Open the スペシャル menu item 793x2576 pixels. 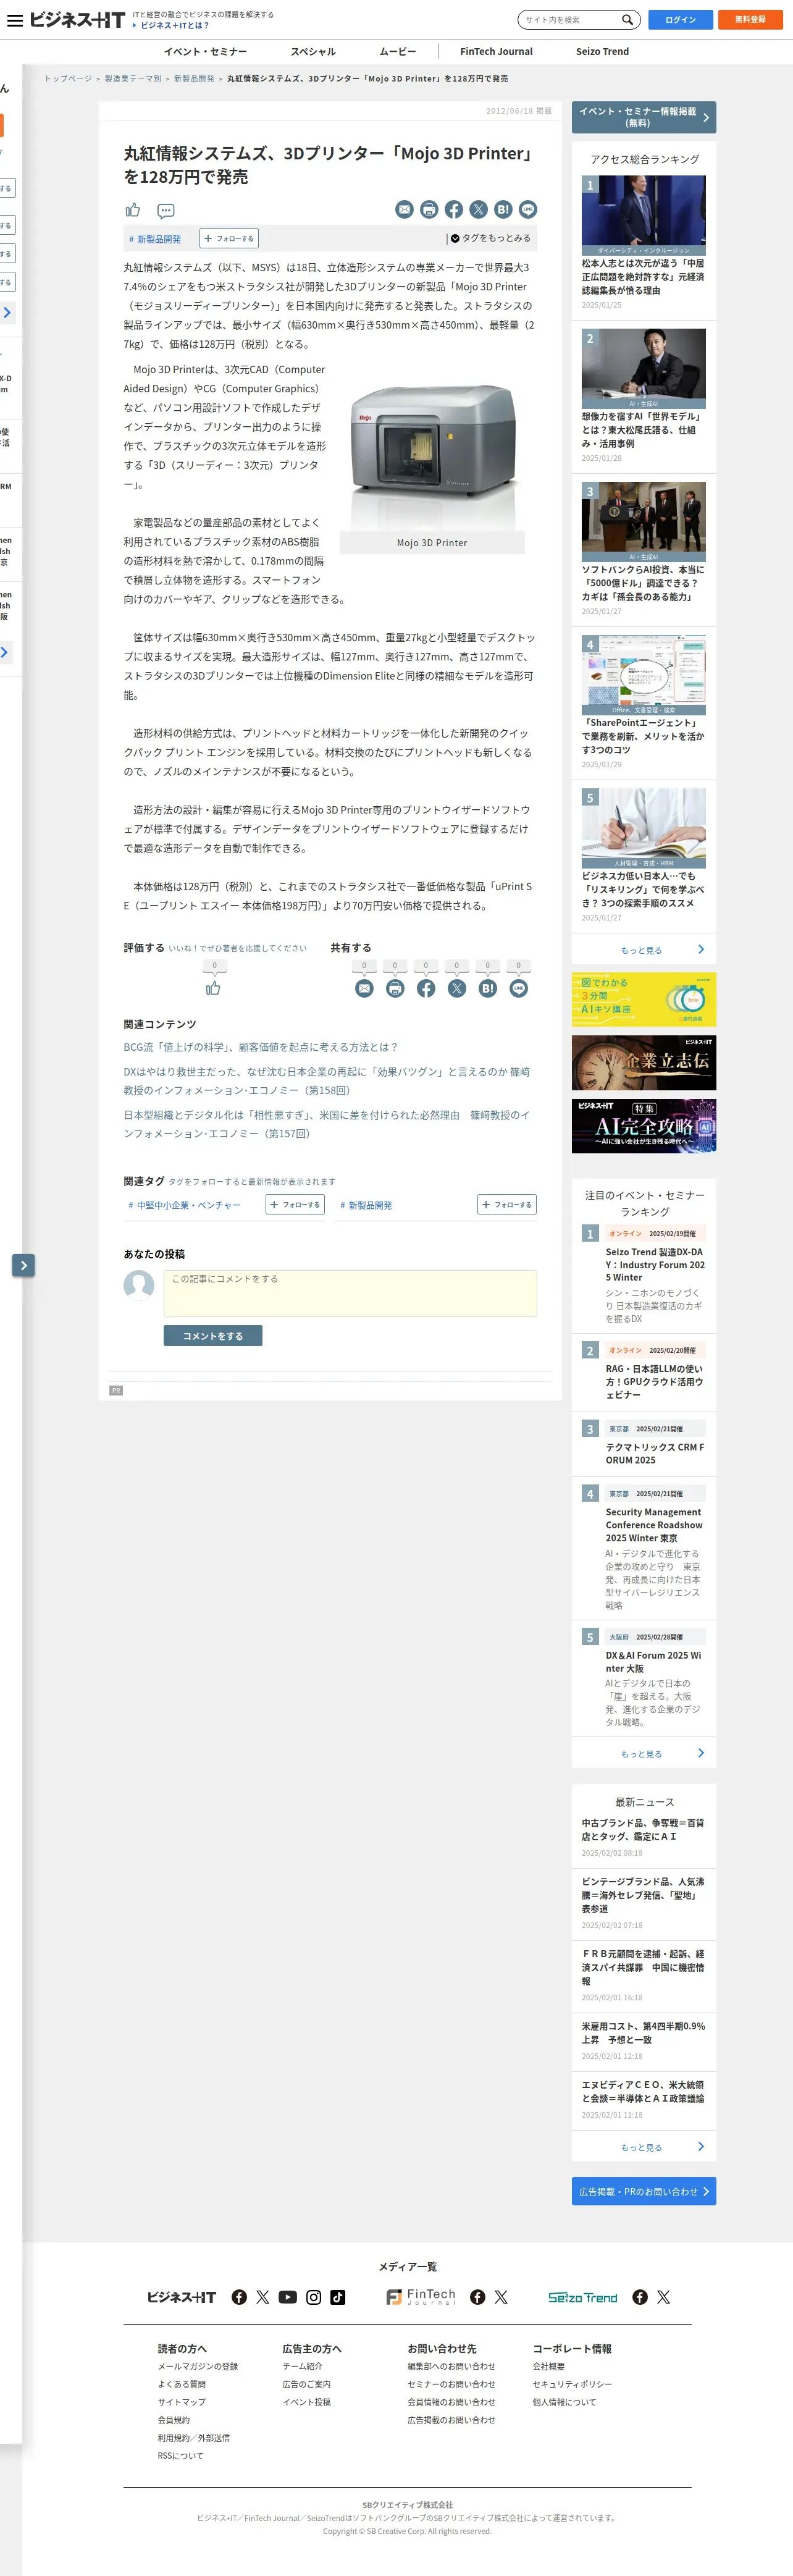(x=313, y=52)
